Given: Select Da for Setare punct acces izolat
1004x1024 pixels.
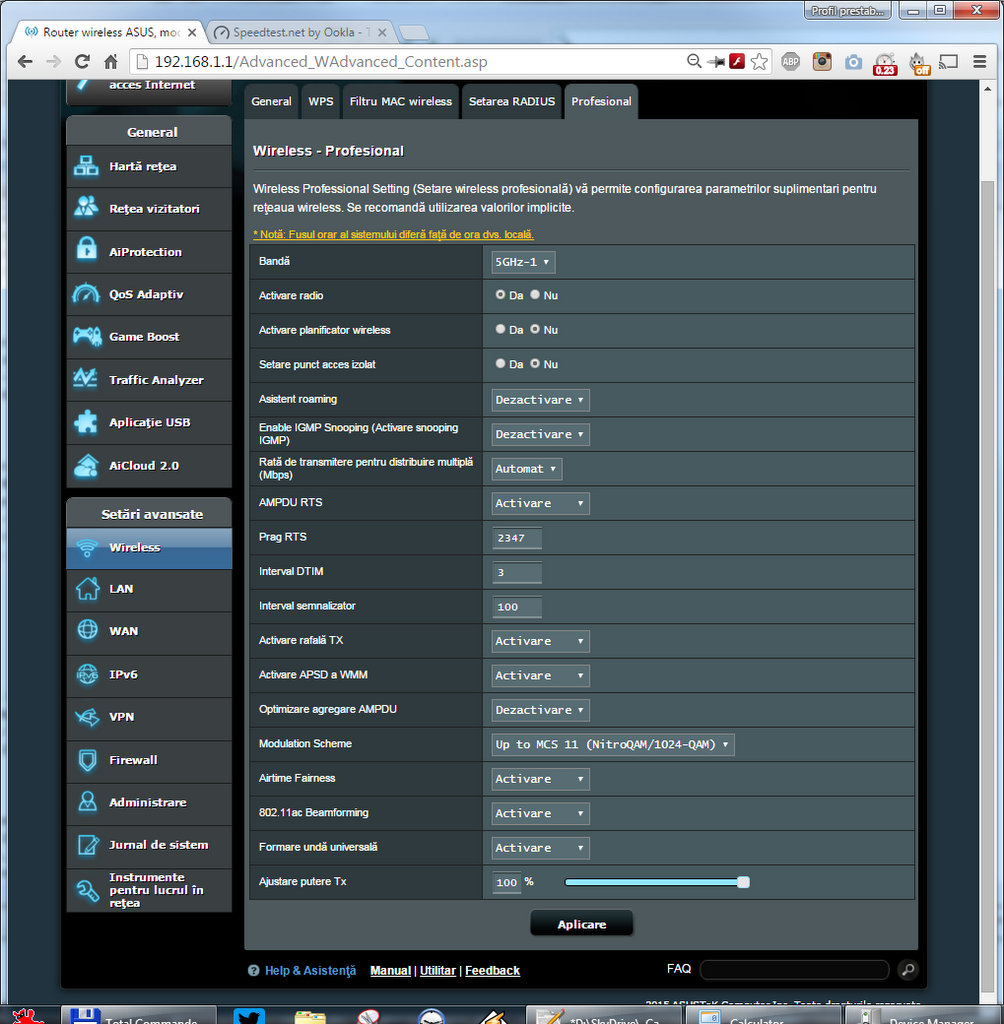Looking at the screenshot, I should 501,364.
